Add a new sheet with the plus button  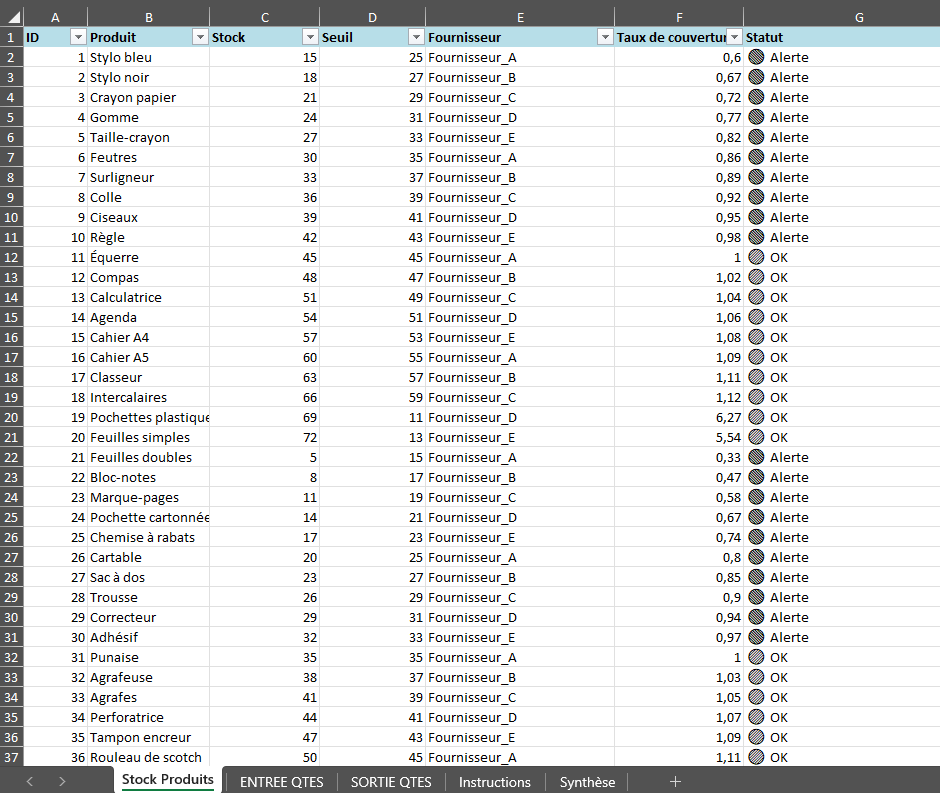[675, 782]
